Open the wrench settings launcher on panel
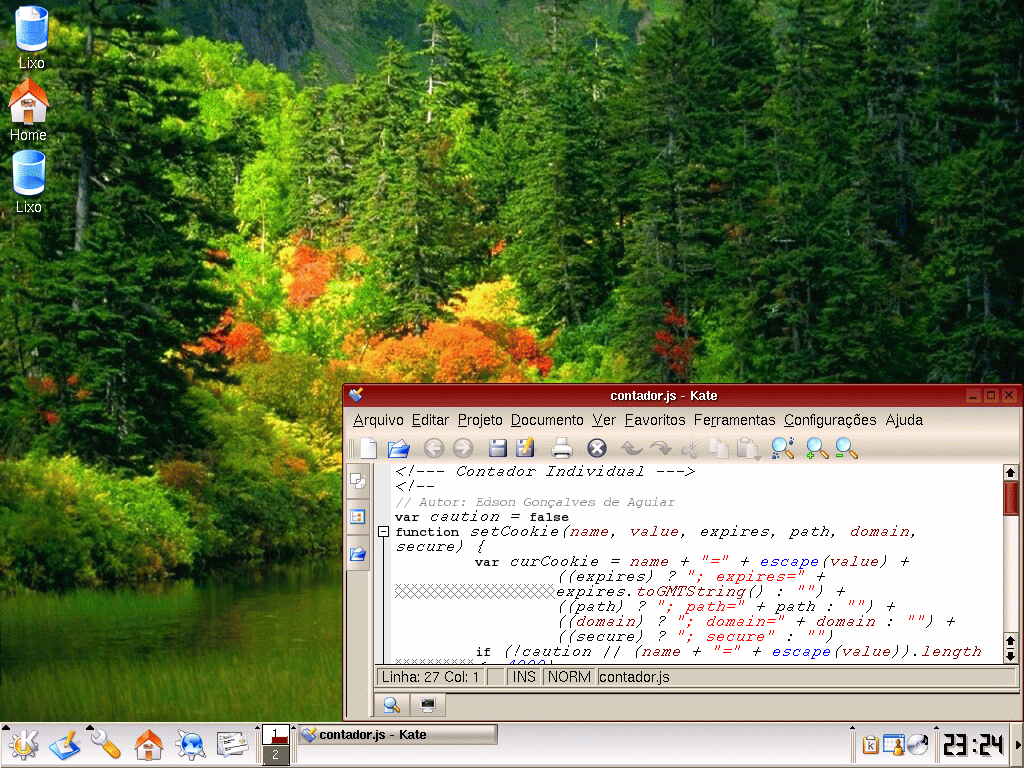Screen dimensions: 1024x768 (106, 745)
